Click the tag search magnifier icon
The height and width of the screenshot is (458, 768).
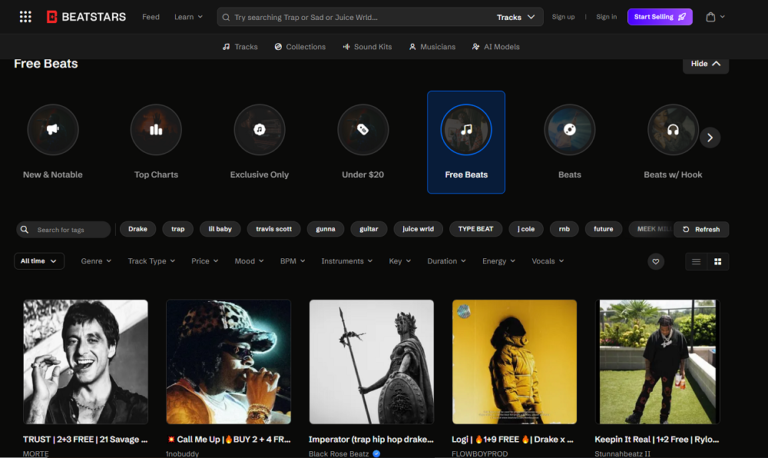tap(24, 229)
